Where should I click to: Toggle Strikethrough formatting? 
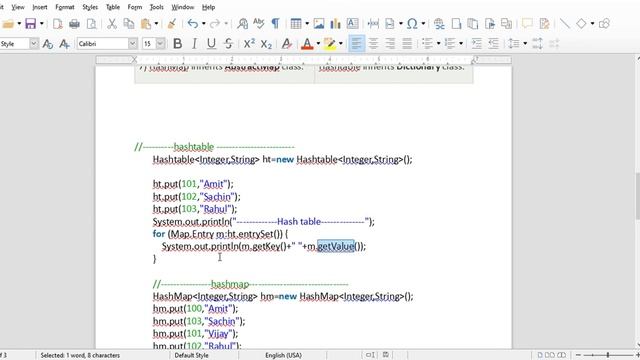tap(228, 43)
